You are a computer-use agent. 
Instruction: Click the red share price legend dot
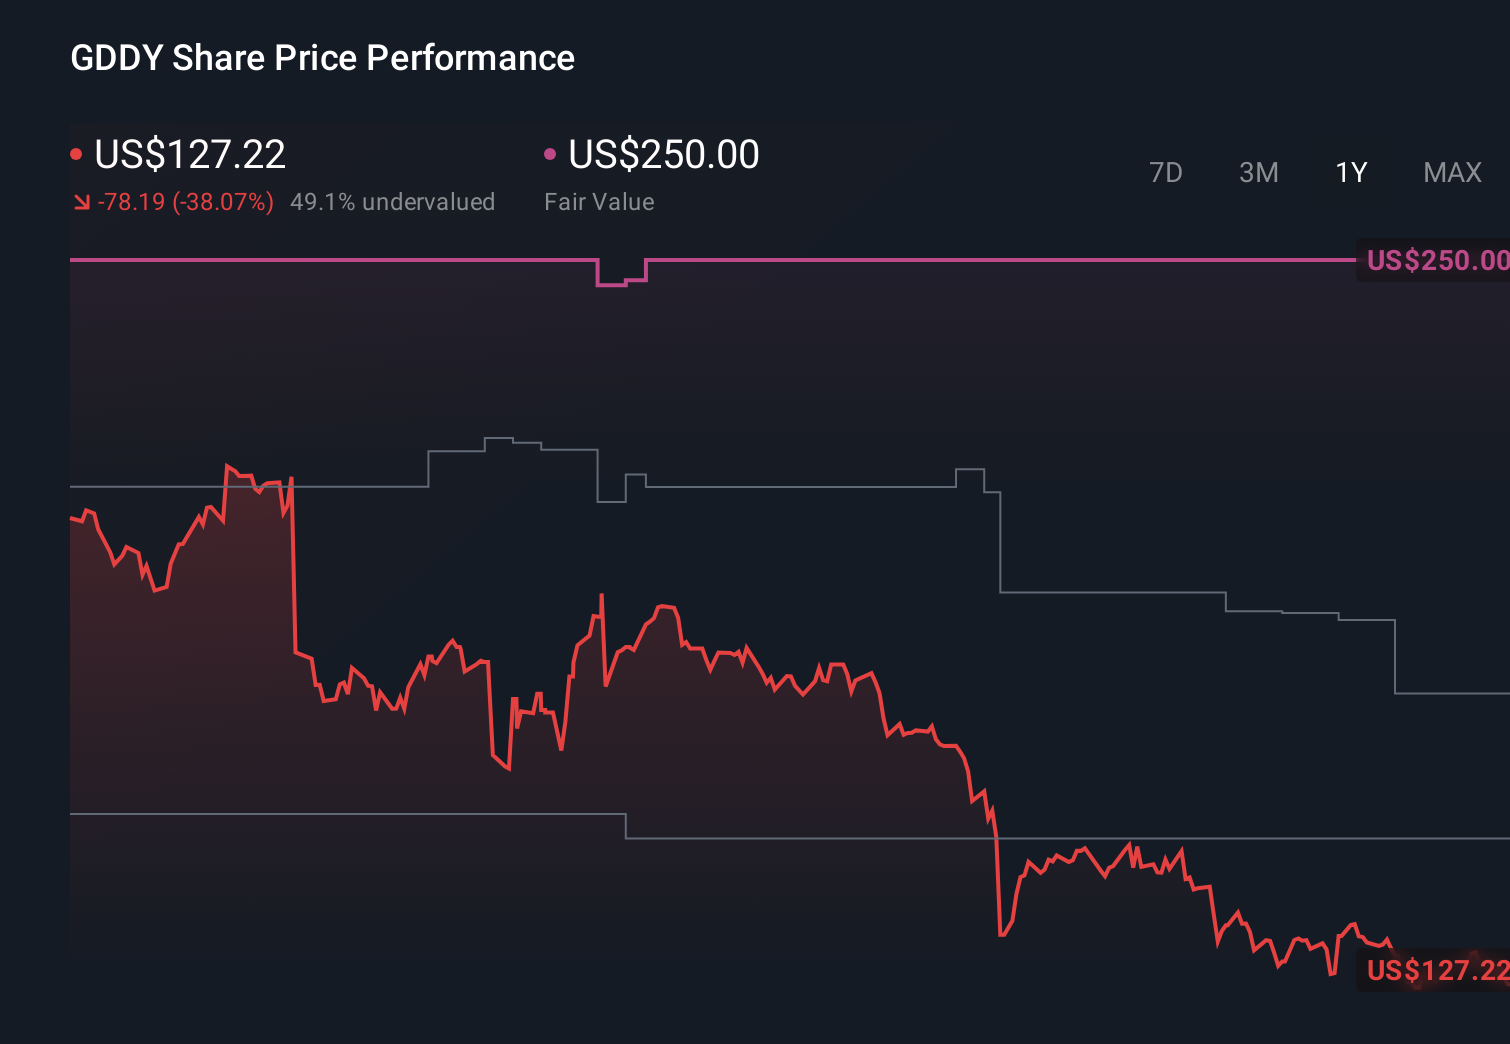click(76, 154)
